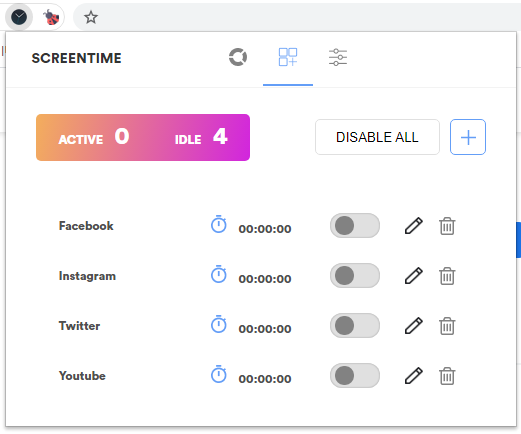The image size is (521, 434).
Task: Open the ladybug extension in toolbar
Action: tap(51, 17)
